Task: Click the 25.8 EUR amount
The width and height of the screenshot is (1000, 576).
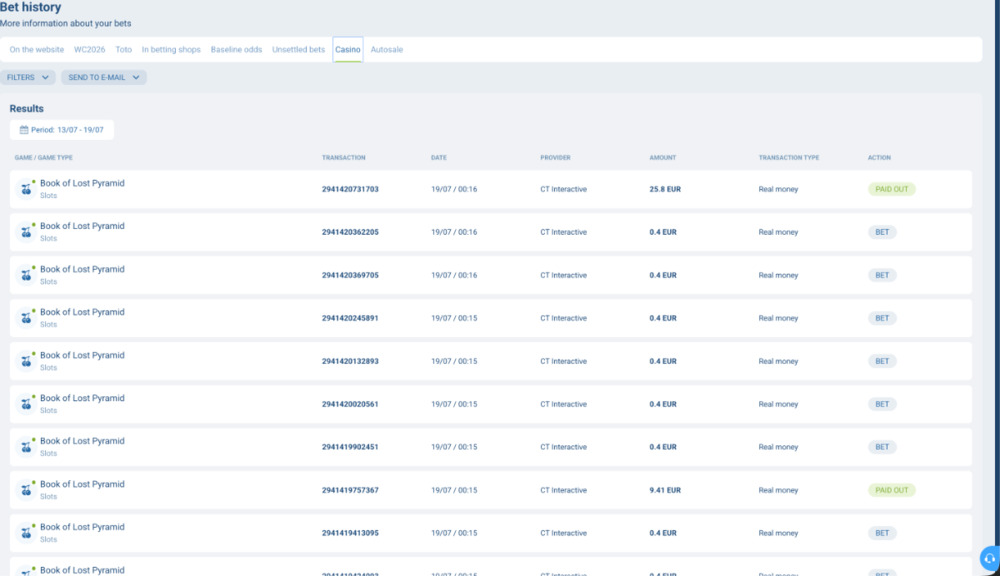Action: pyautogui.click(x=665, y=189)
